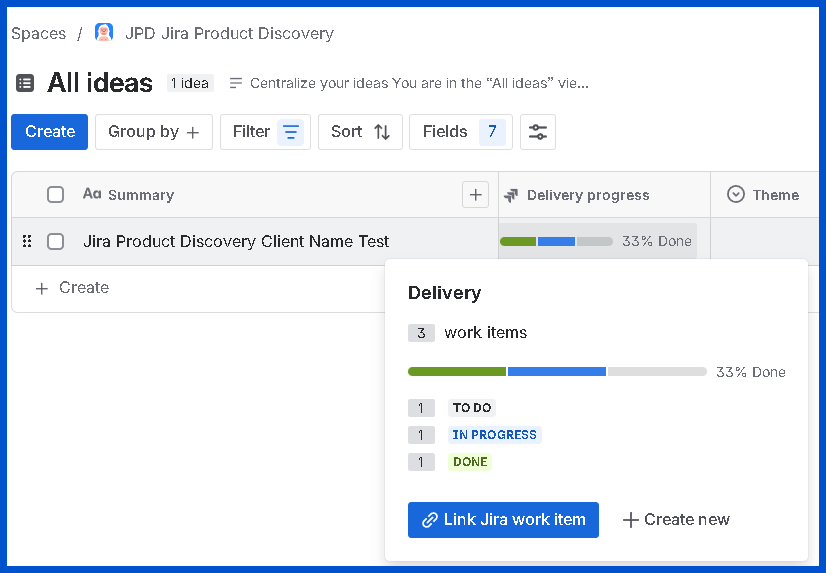This screenshot has height=573, width=826.
Task: Click Create new in Delivery popup
Action: click(676, 520)
